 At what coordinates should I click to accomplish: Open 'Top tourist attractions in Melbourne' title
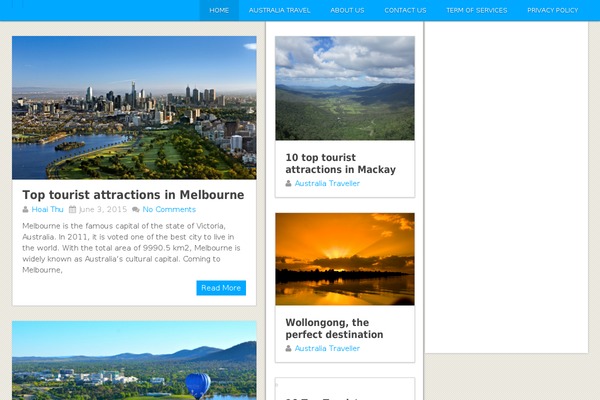click(133, 194)
